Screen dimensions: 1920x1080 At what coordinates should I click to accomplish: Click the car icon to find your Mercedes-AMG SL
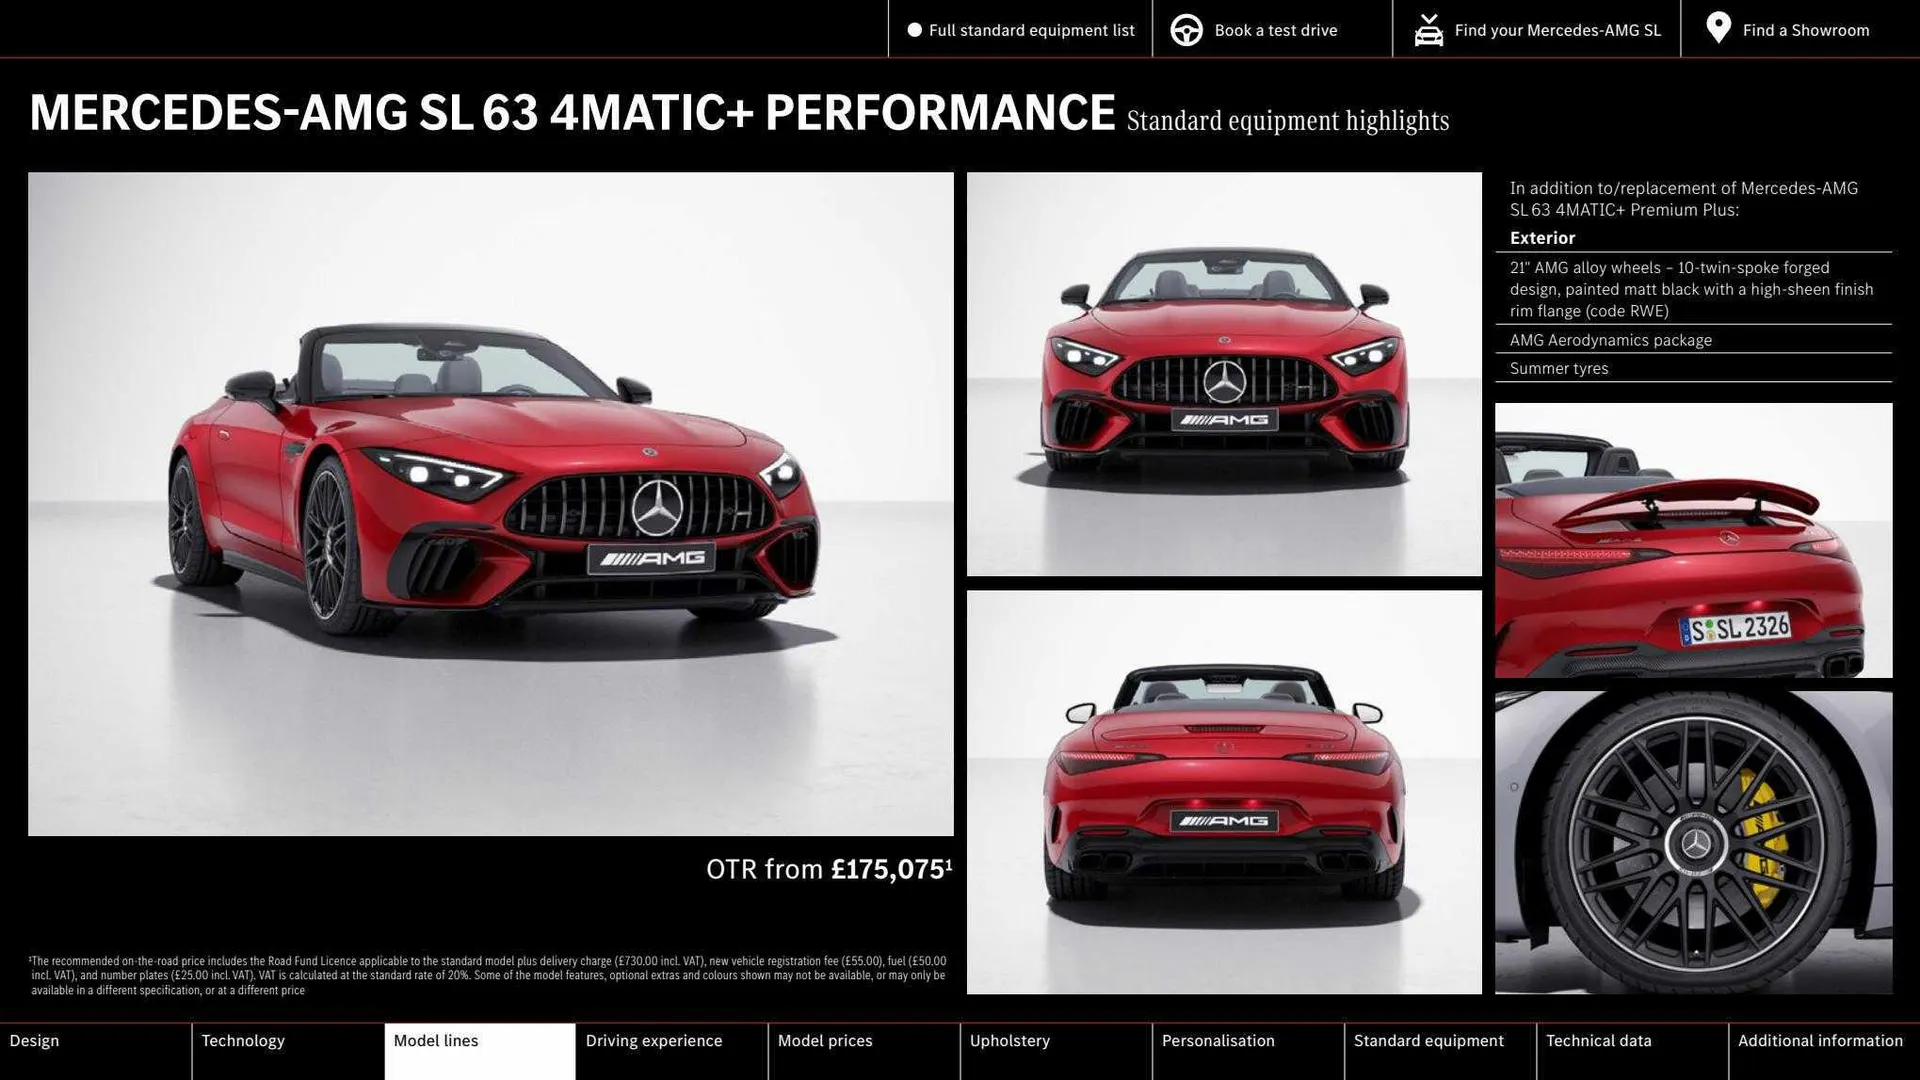point(1428,29)
